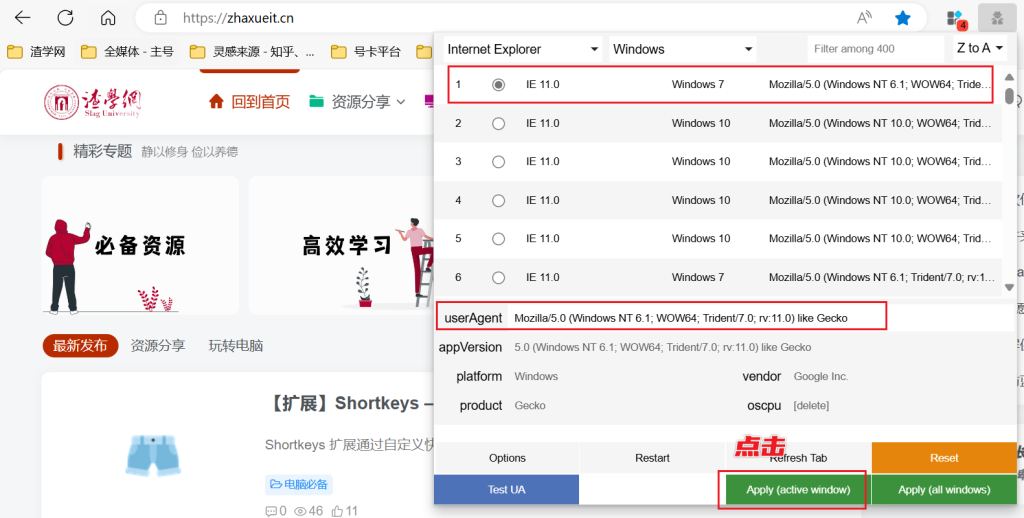Open the Z to A sort dropdown
1024x518 pixels.
980,48
